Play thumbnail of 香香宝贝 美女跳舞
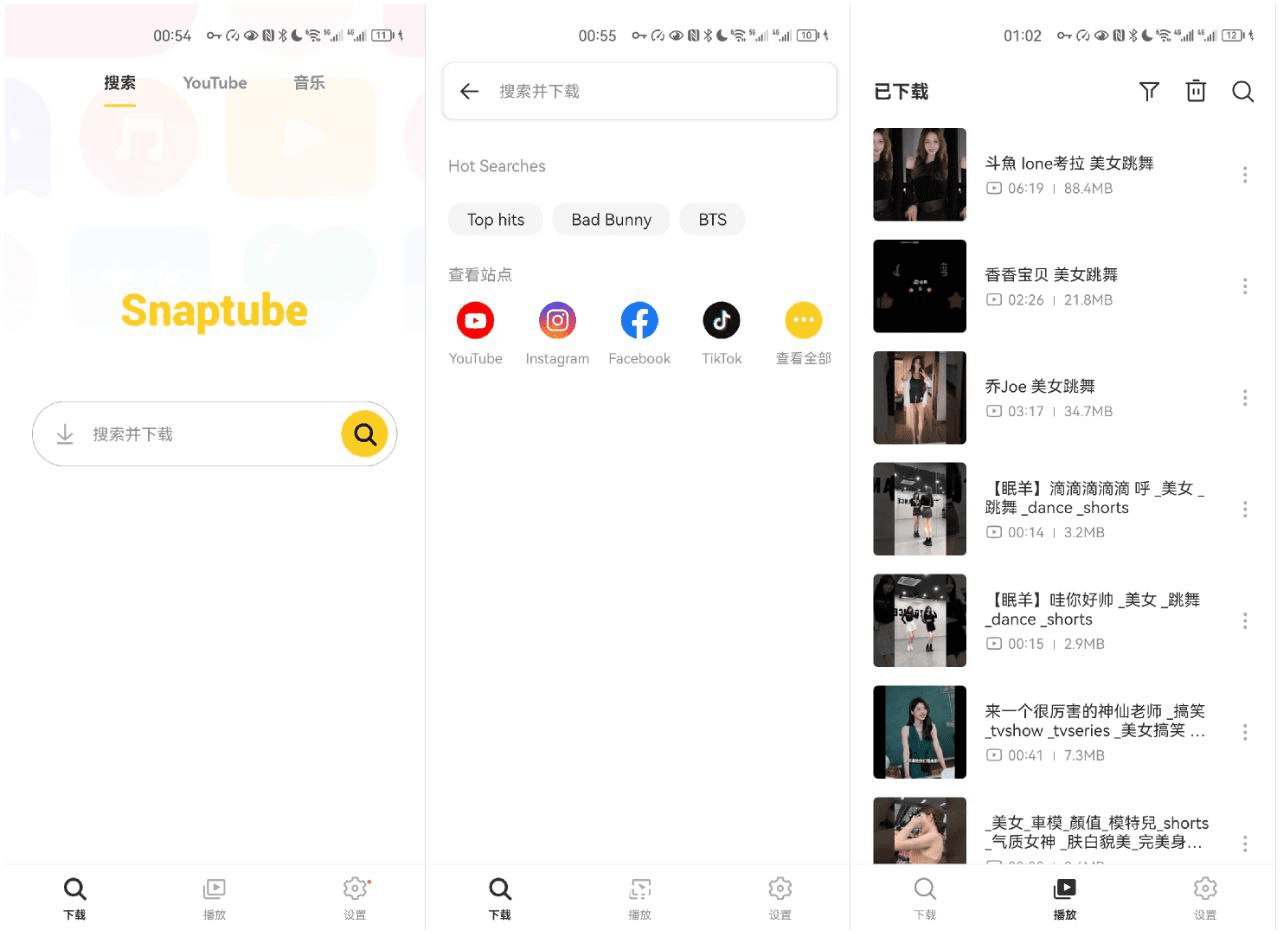Viewport: 1280px width, 934px height. coord(920,286)
